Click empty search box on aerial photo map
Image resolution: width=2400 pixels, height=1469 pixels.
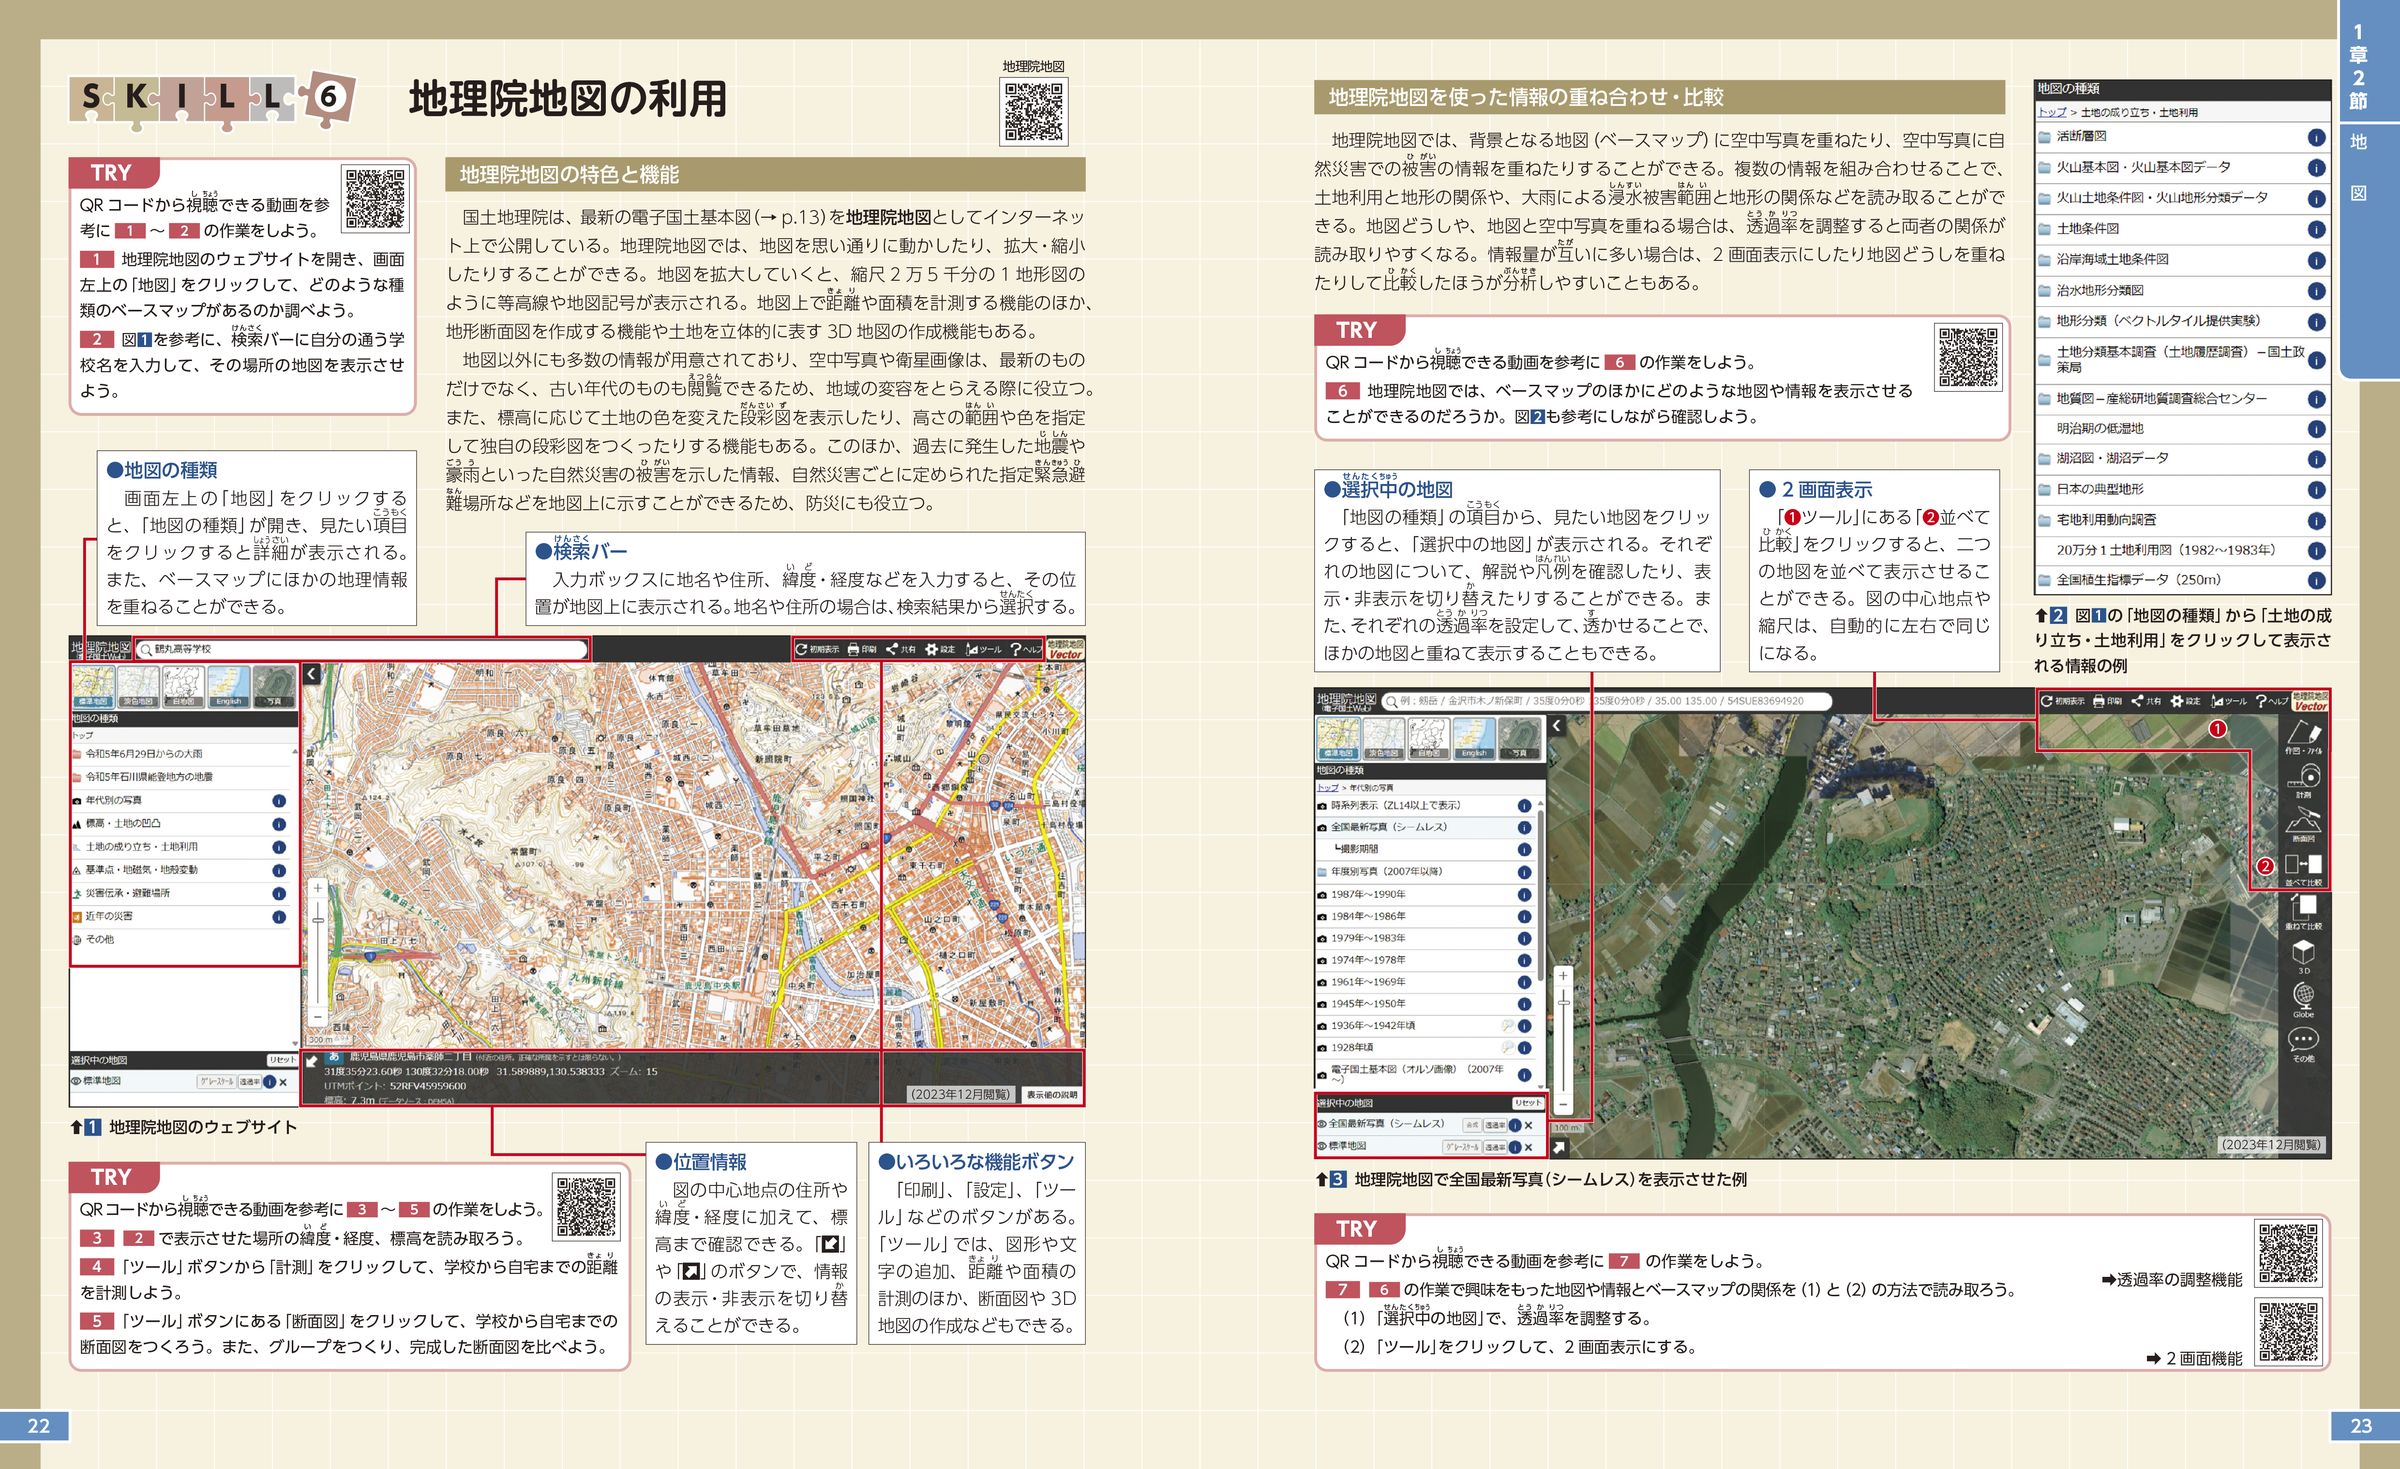[1607, 701]
